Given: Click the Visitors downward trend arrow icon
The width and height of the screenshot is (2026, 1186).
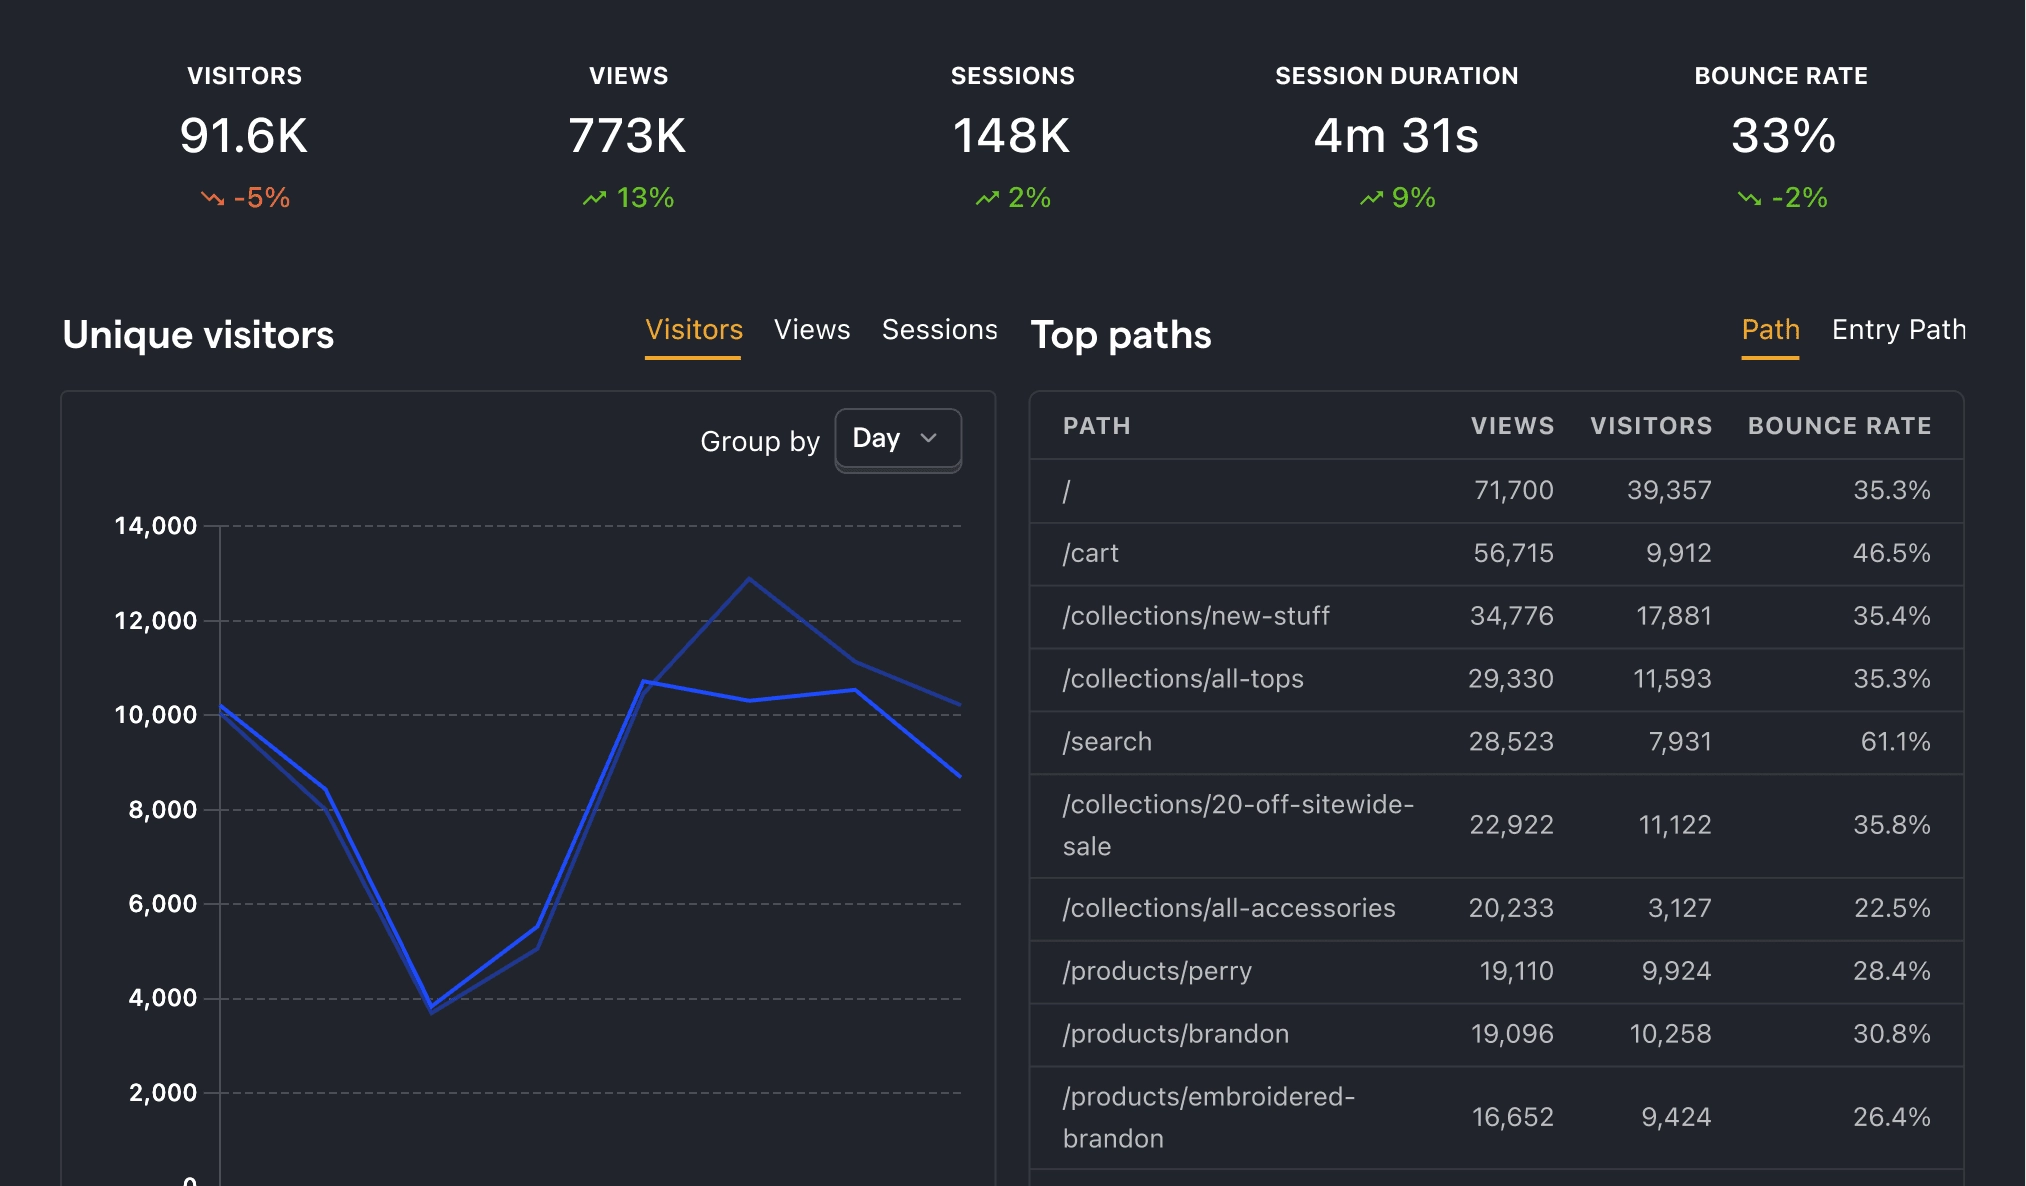Looking at the screenshot, I should tap(212, 198).
